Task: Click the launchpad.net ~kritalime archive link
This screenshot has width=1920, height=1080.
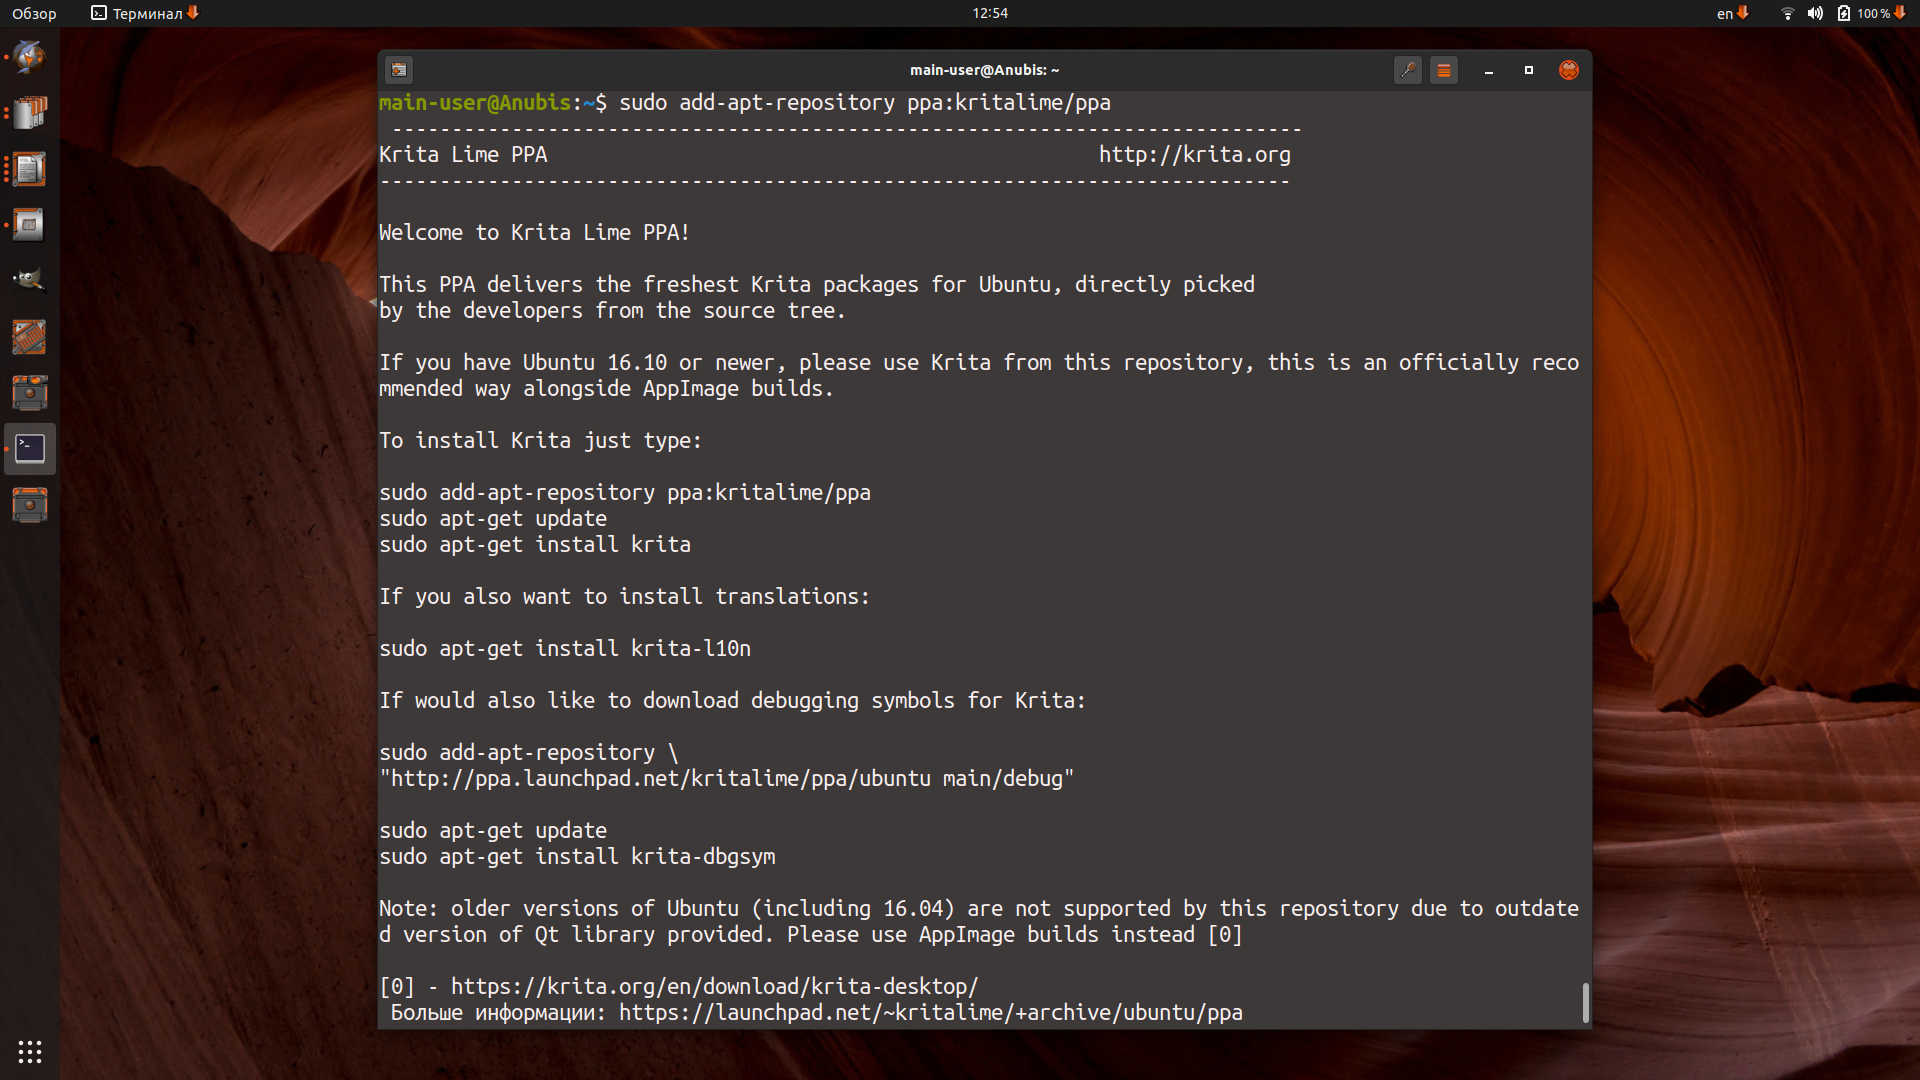Action: [x=930, y=1013]
